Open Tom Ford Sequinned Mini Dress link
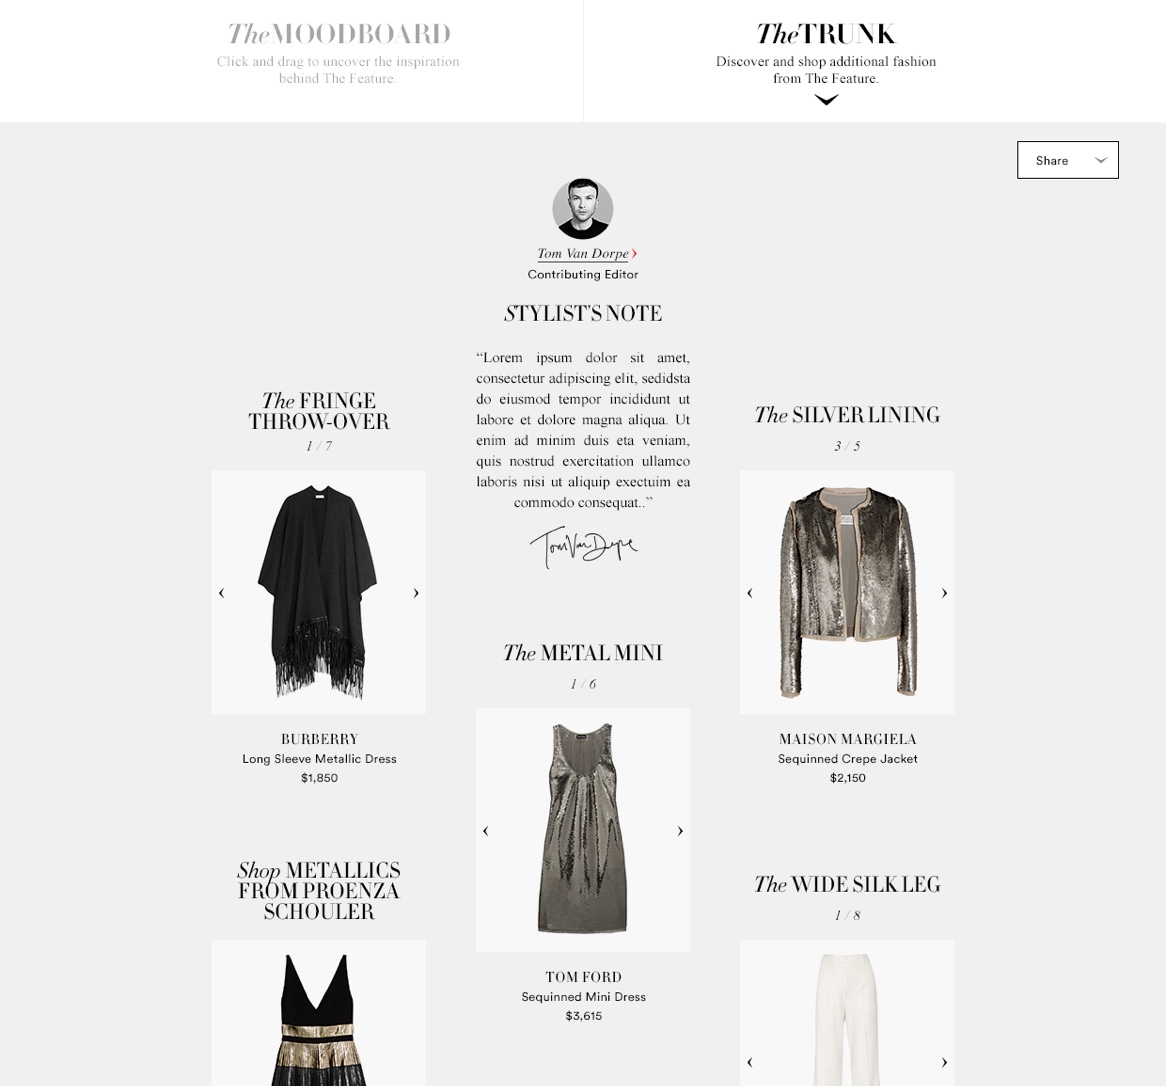 pos(583,997)
